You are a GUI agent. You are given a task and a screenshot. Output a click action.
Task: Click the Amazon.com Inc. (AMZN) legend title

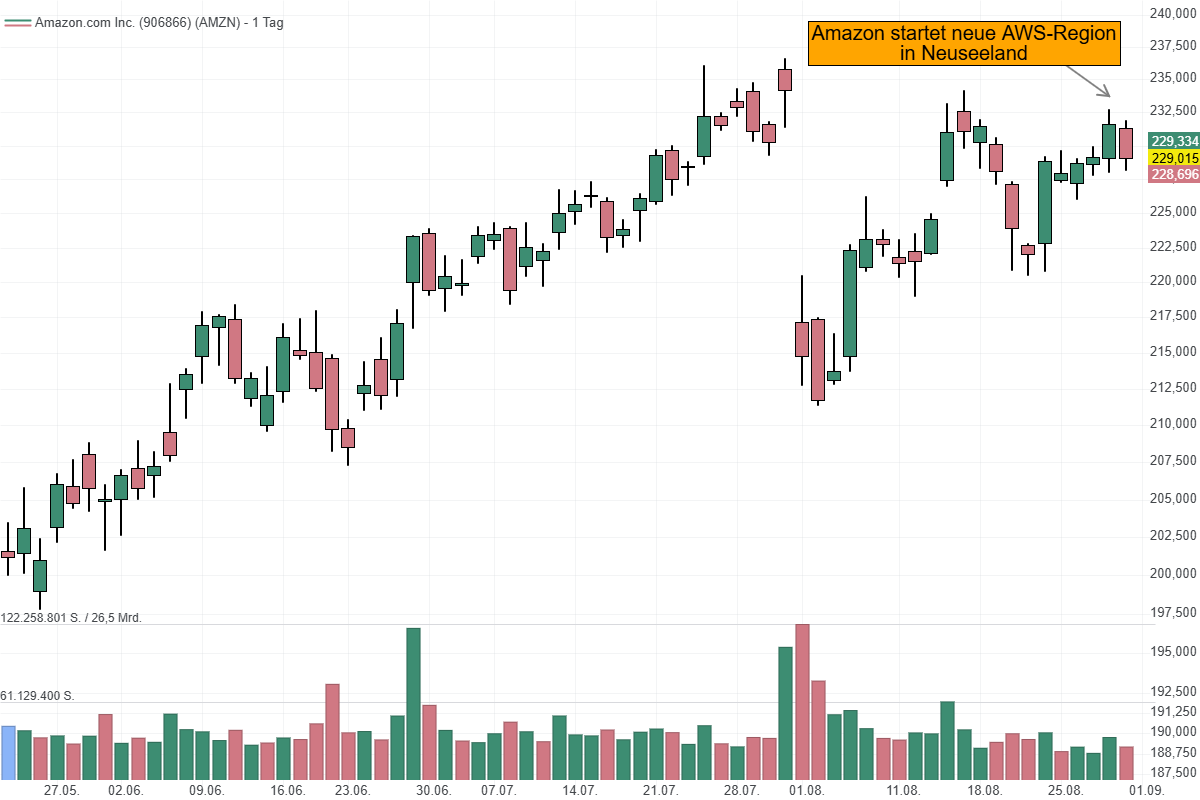coord(159,23)
